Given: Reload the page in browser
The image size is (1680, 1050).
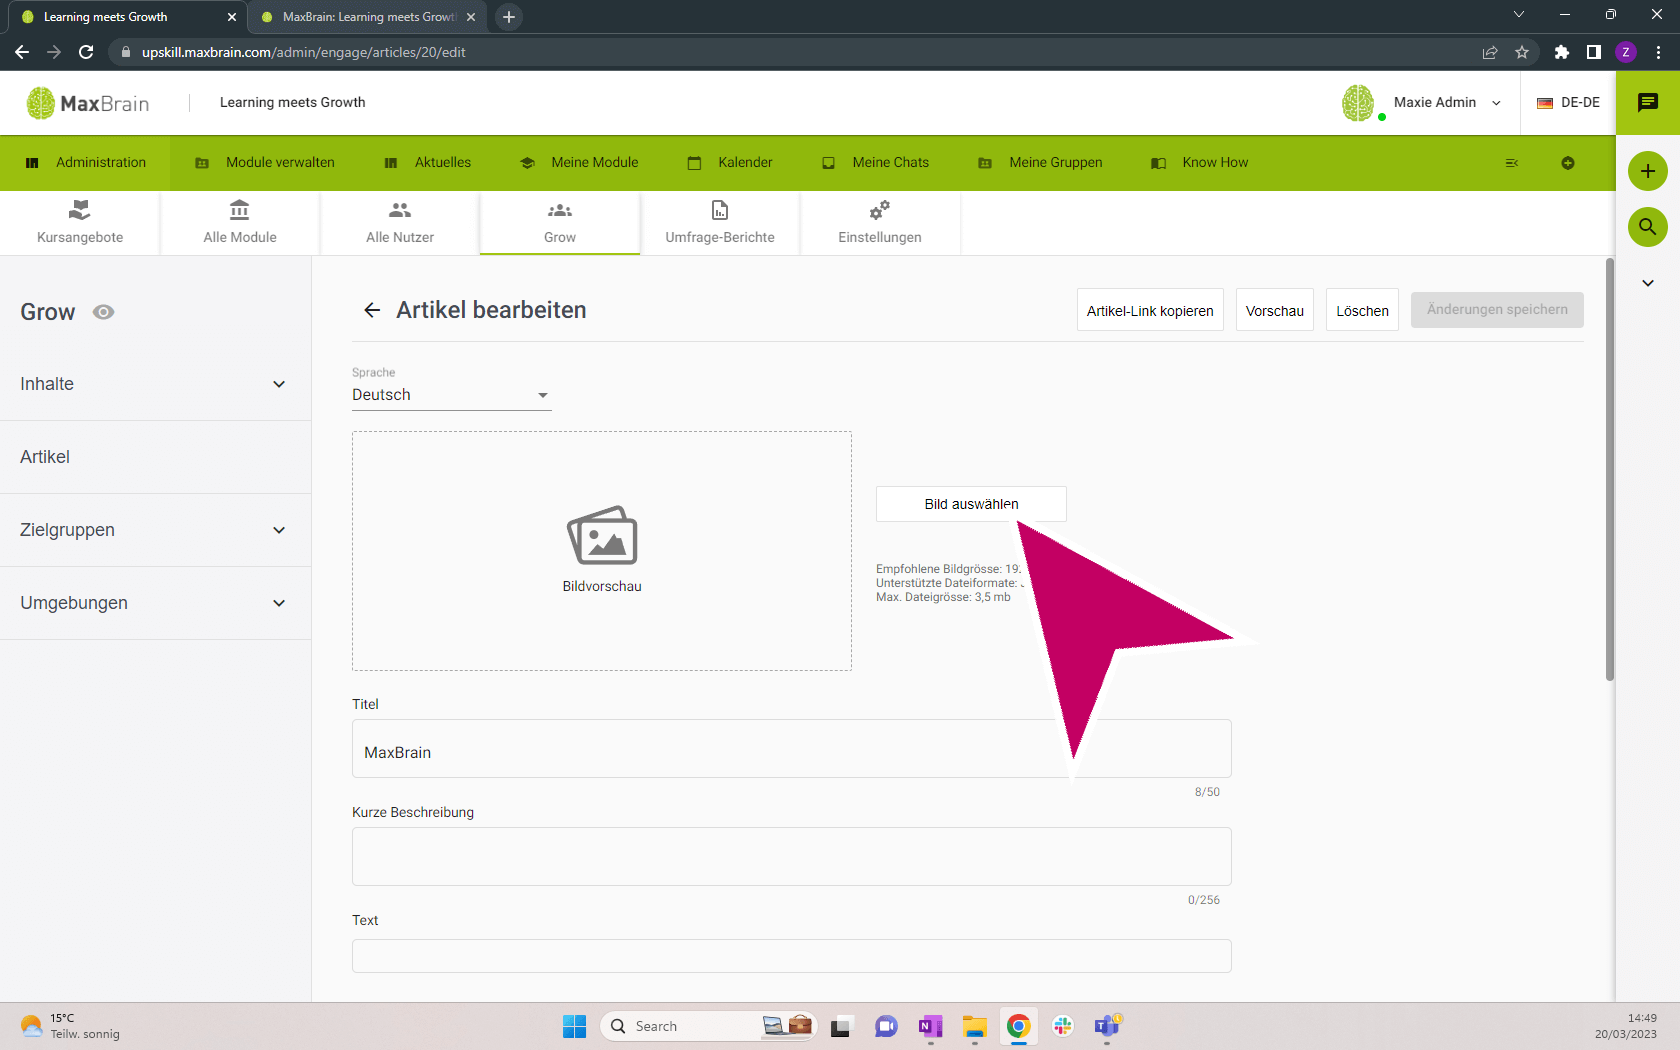Looking at the screenshot, I should (86, 52).
